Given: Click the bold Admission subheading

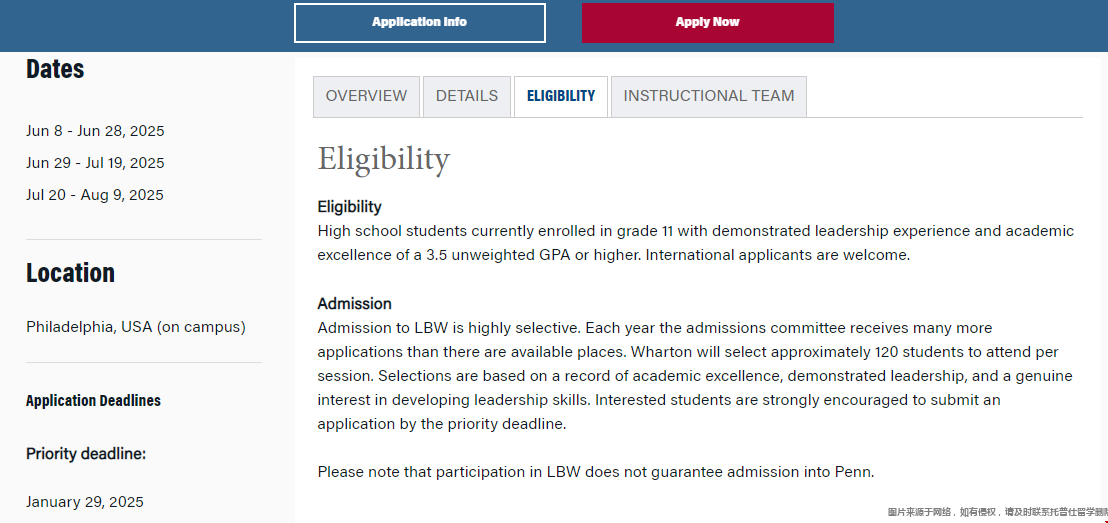Looking at the screenshot, I should (x=354, y=303).
